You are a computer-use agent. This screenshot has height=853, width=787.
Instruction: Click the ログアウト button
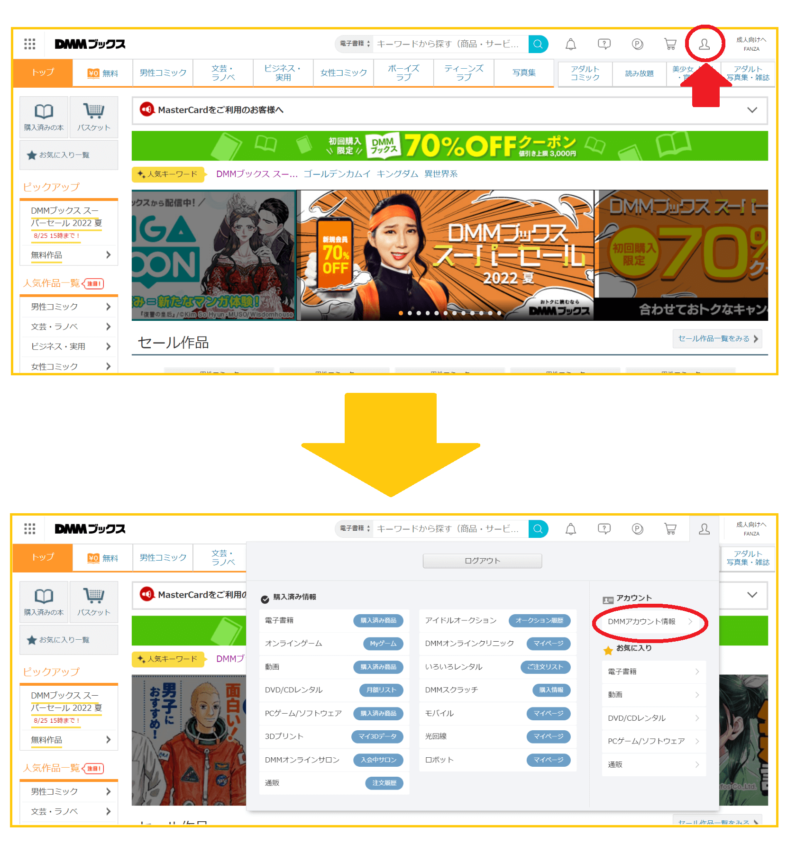[482, 561]
